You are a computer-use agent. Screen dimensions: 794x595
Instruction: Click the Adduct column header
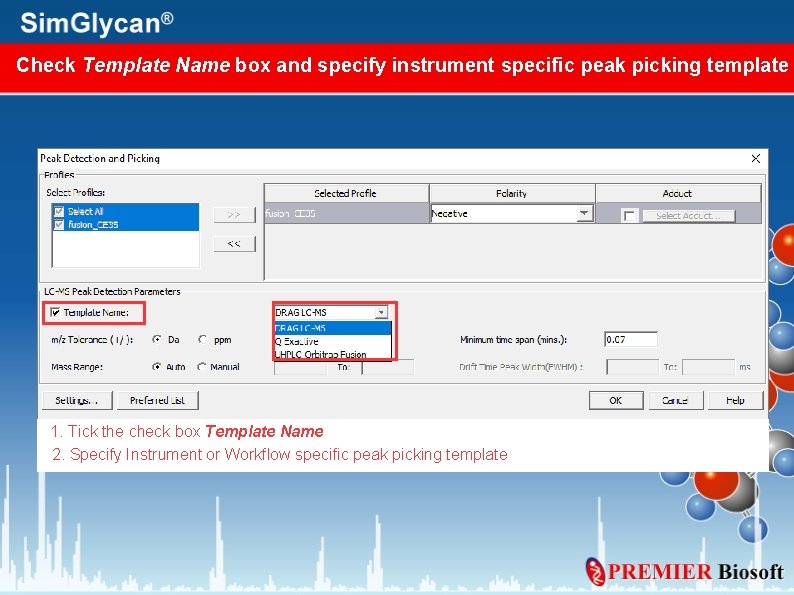[678, 193]
